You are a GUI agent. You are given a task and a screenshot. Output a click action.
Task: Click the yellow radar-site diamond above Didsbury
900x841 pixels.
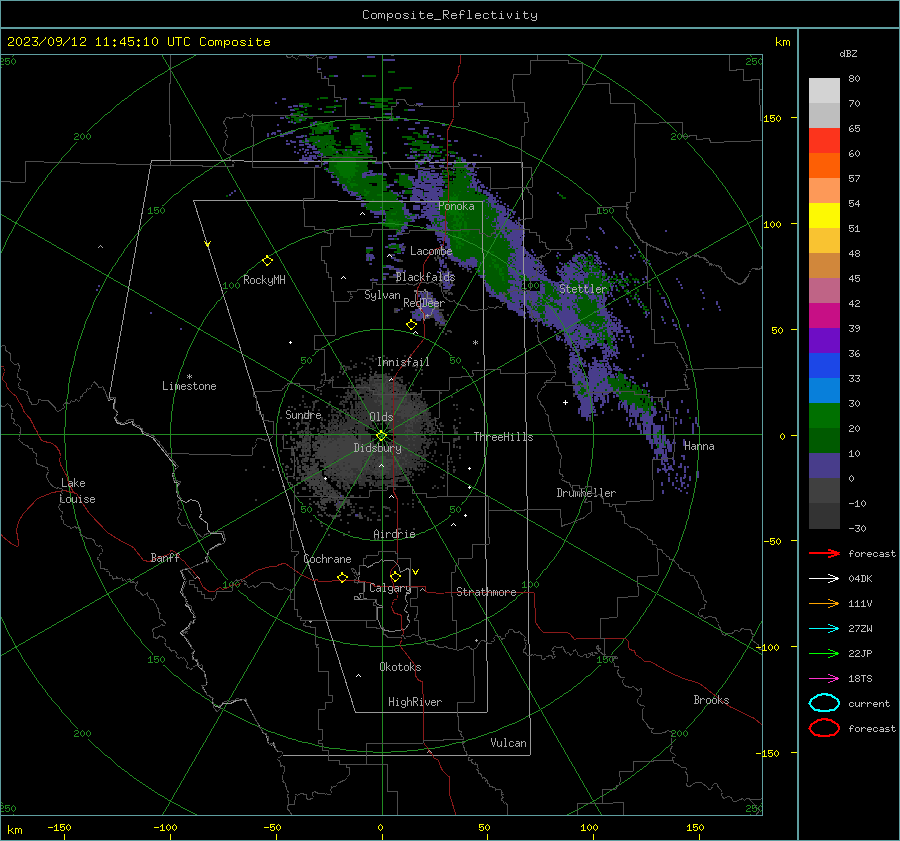coord(382,436)
